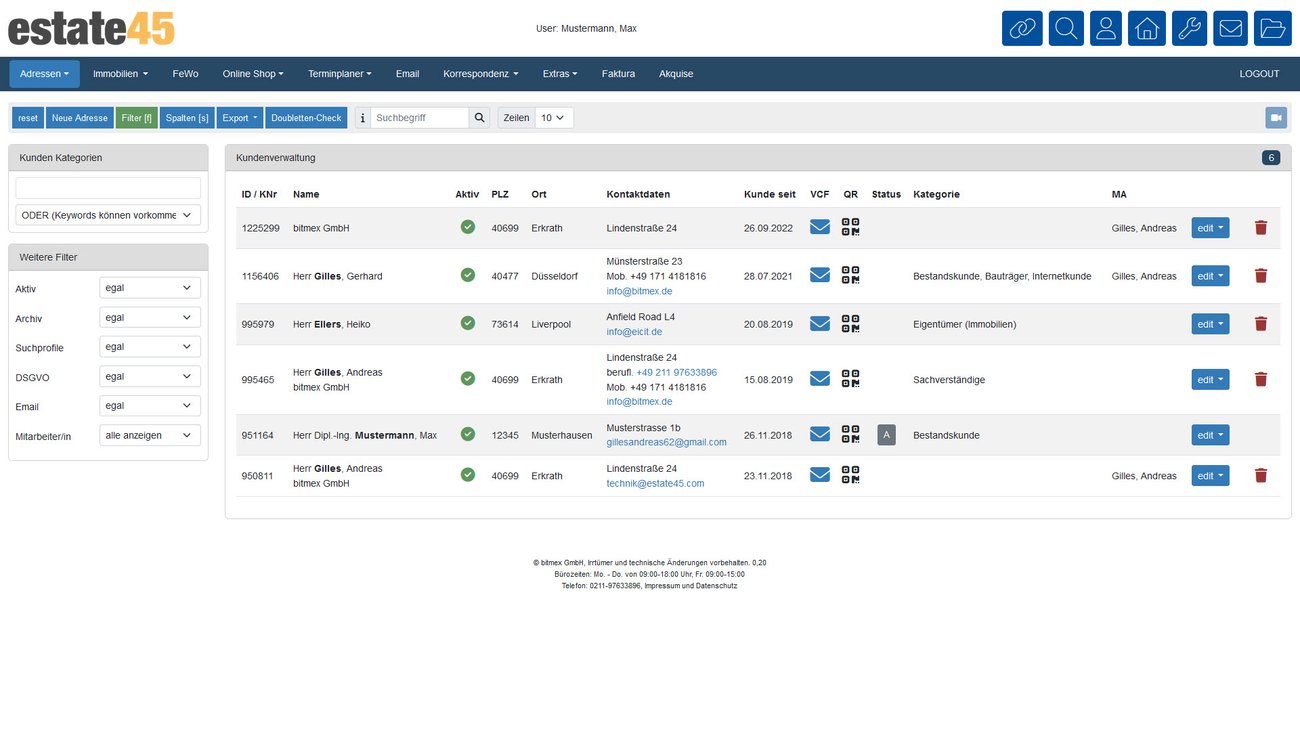This screenshot has width=1300, height=731.
Task: Open edit dropdown for Ellers, Heiko
Action: (x=1210, y=324)
